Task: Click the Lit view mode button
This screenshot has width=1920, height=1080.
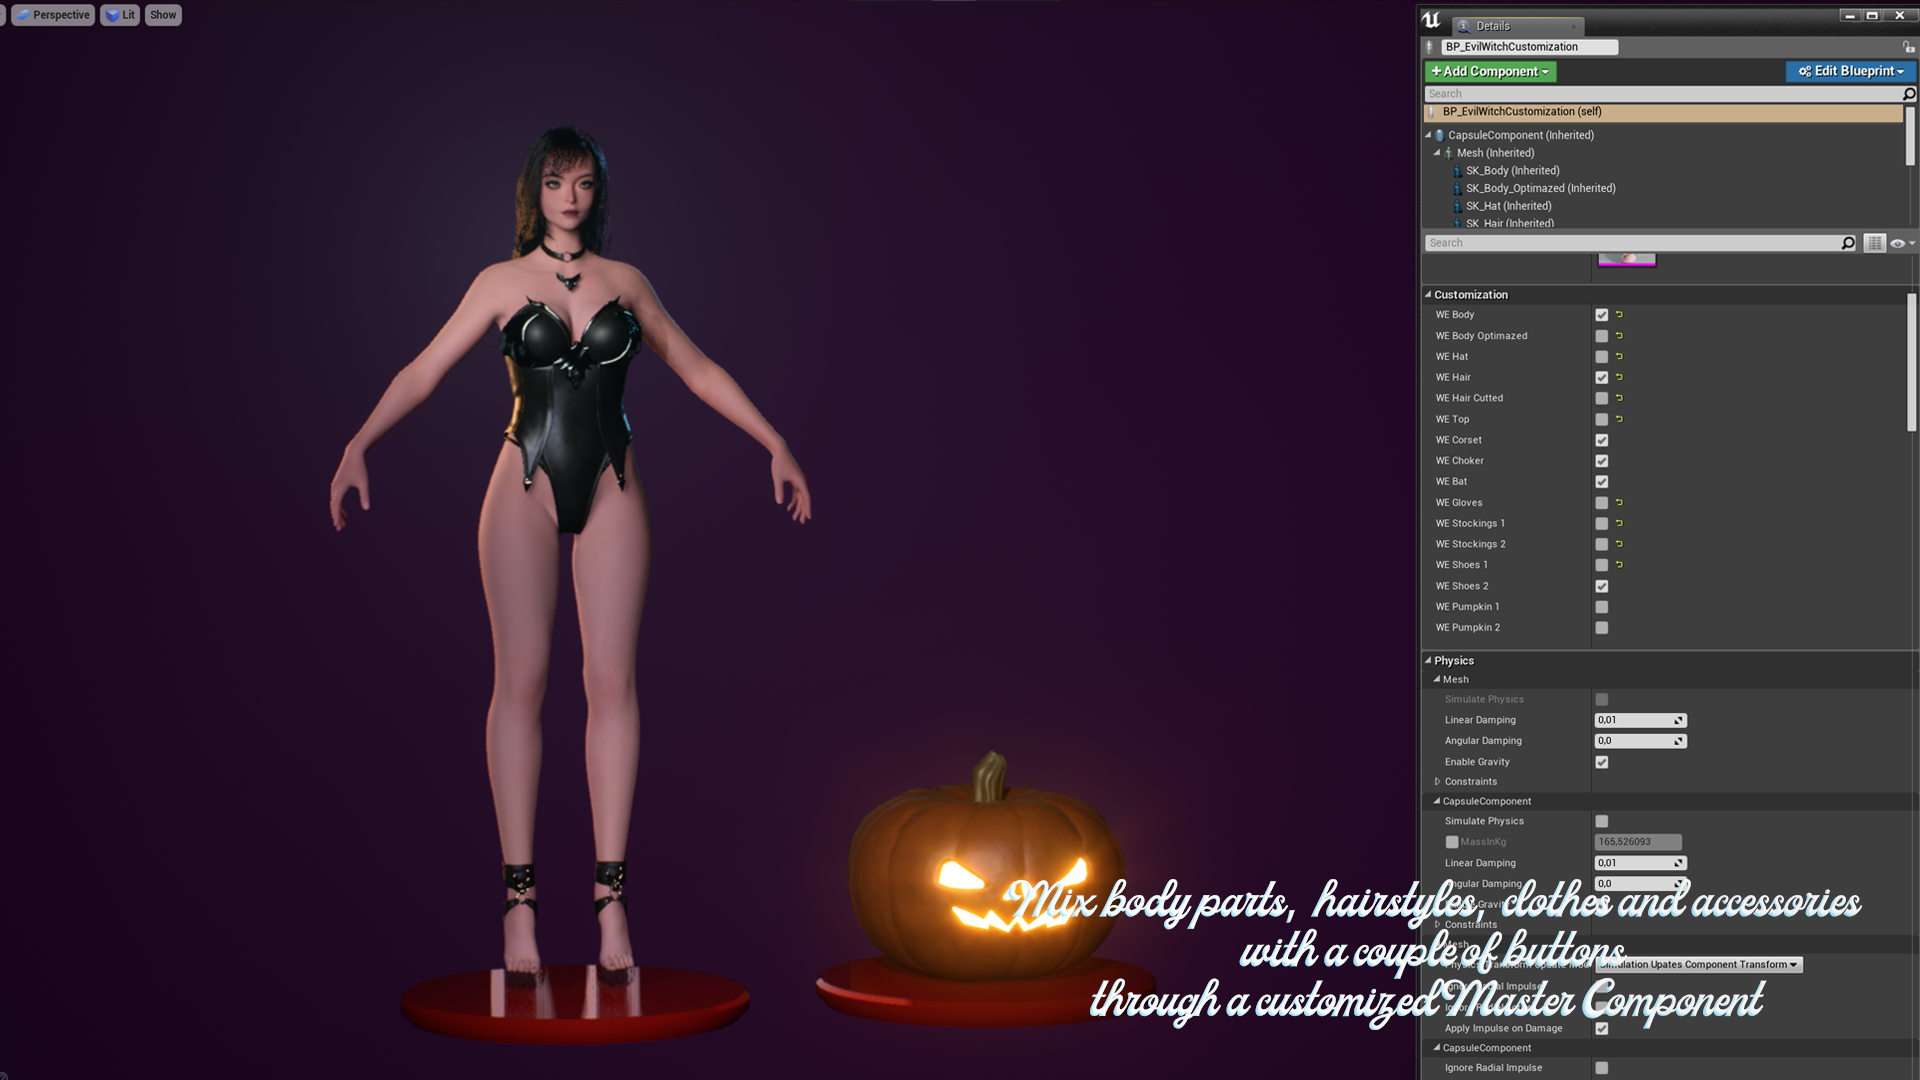Action: click(x=120, y=15)
